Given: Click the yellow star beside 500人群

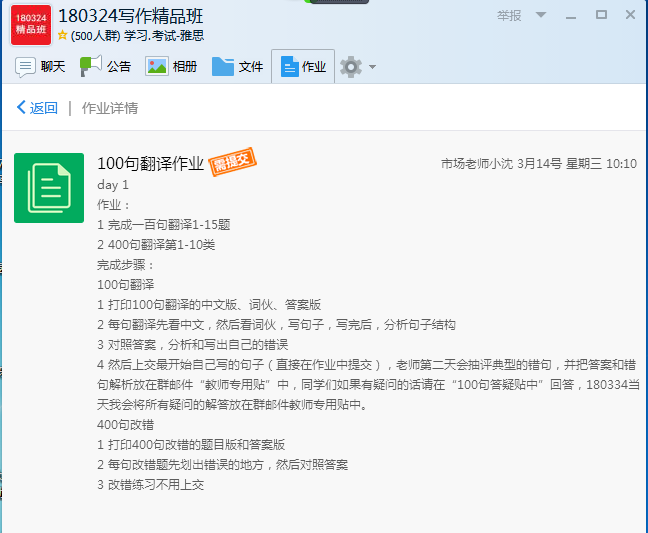Looking at the screenshot, I should coord(62,36).
